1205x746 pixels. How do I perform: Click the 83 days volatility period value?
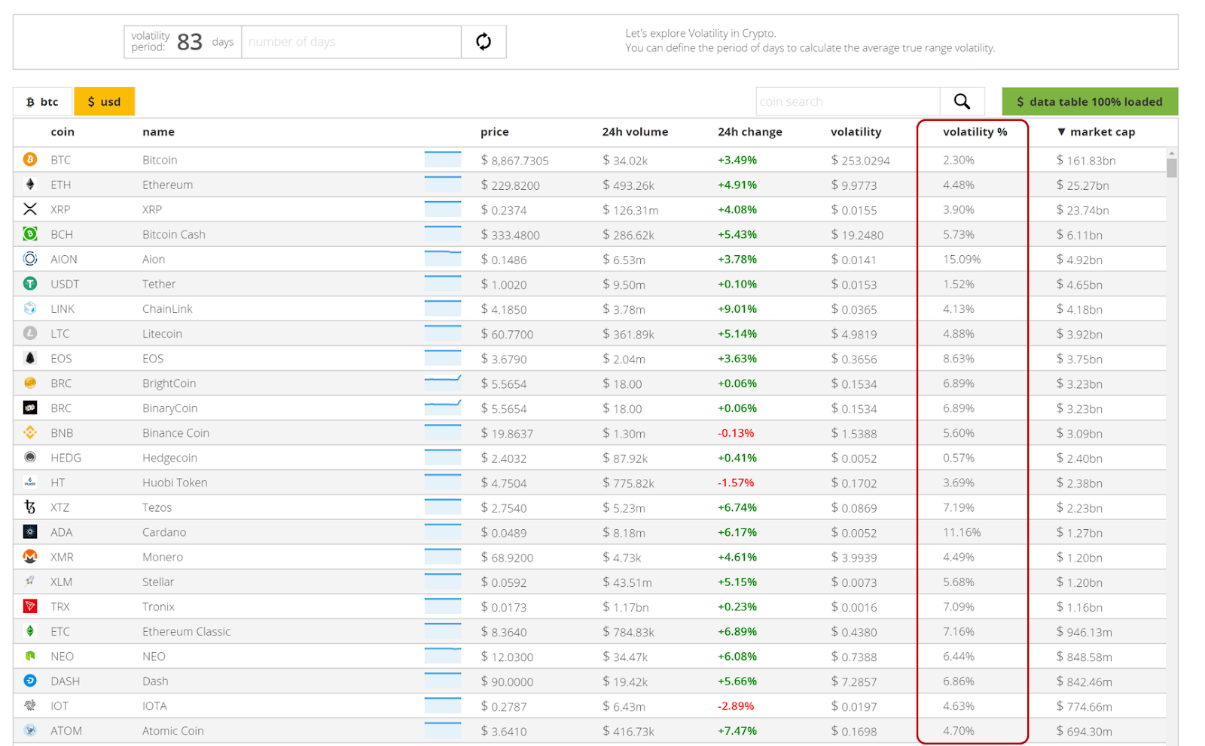coord(190,42)
